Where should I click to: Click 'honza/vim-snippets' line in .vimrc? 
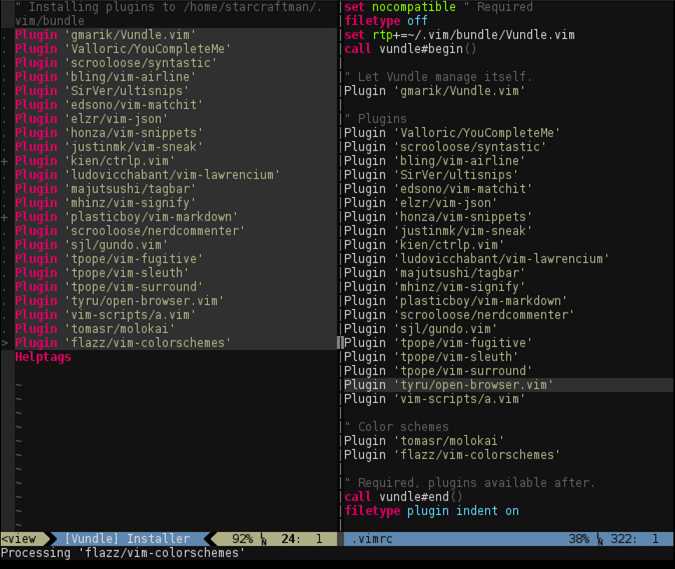coord(438,216)
